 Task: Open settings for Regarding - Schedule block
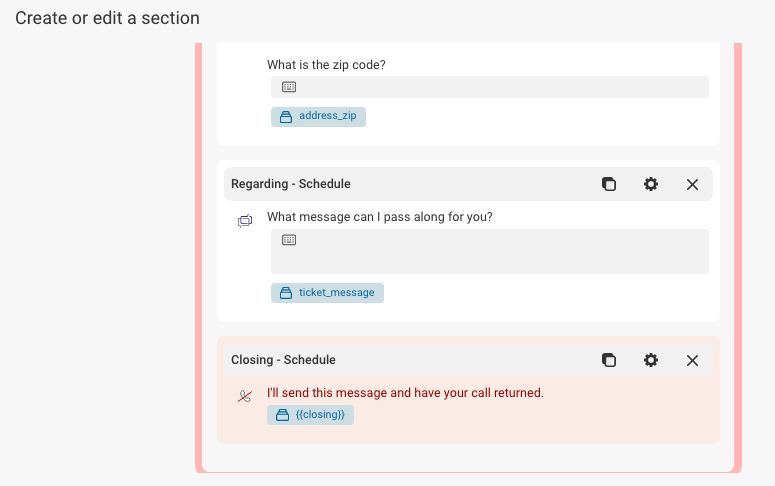pos(650,184)
